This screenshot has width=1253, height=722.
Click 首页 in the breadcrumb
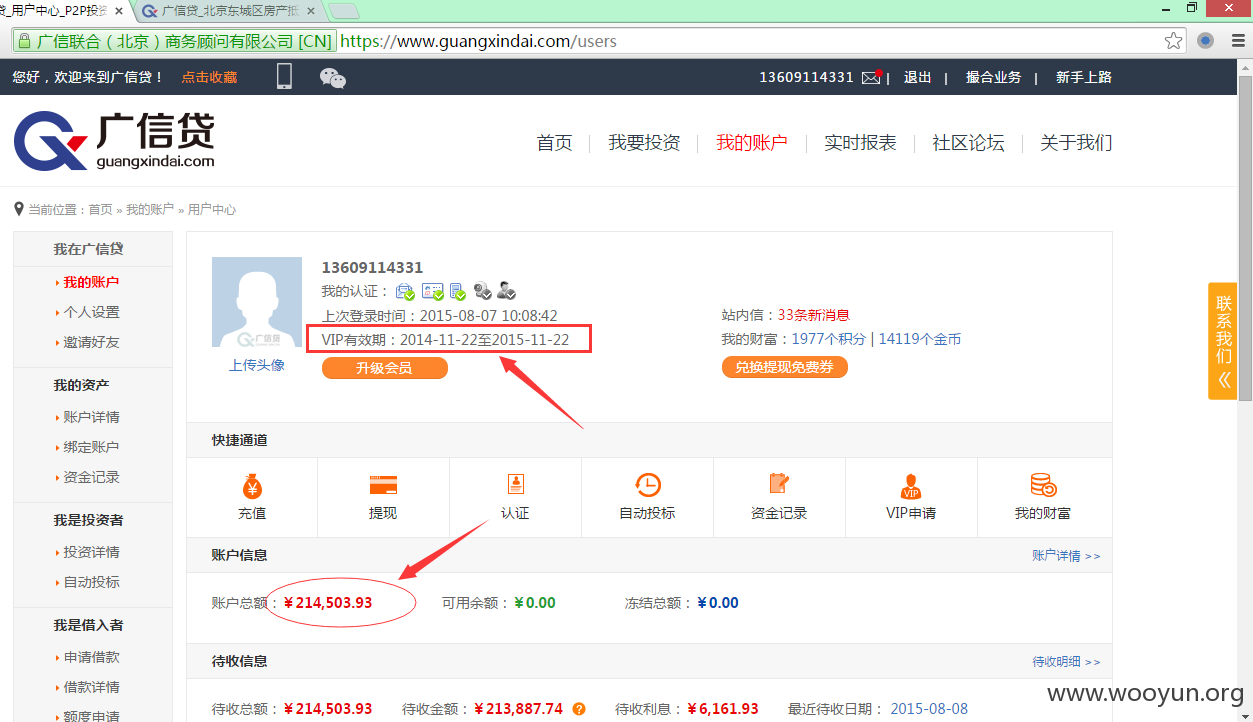(100, 210)
